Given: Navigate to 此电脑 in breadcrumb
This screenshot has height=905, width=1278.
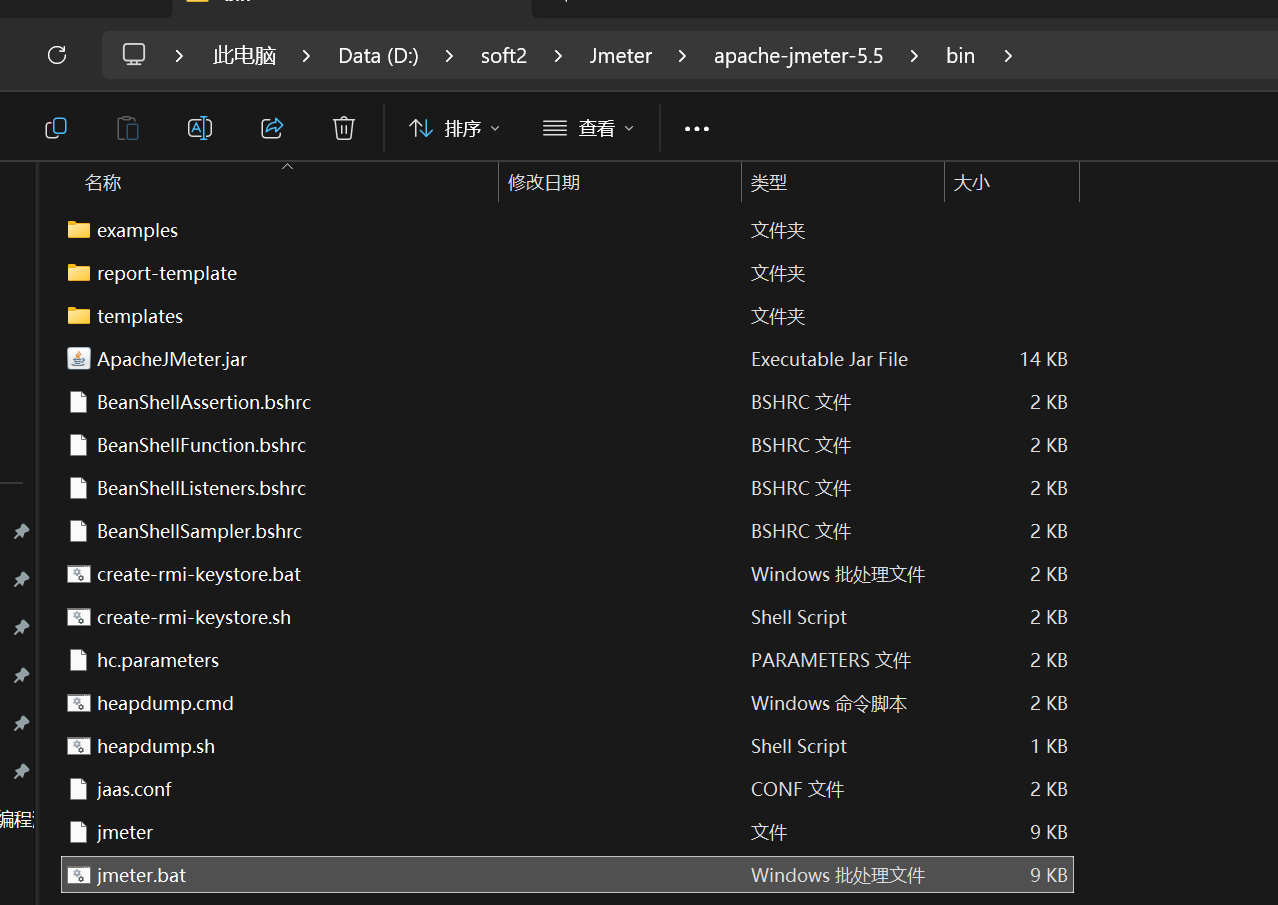Looking at the screenshot, I should click(244, 56).
